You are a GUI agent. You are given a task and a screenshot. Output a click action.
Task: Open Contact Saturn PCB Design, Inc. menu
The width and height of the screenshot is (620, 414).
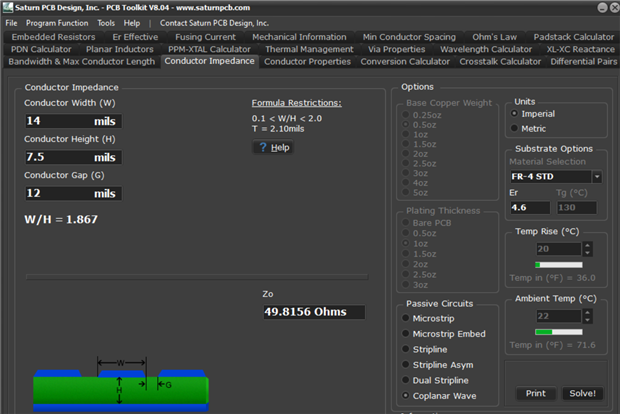point(214,23)
